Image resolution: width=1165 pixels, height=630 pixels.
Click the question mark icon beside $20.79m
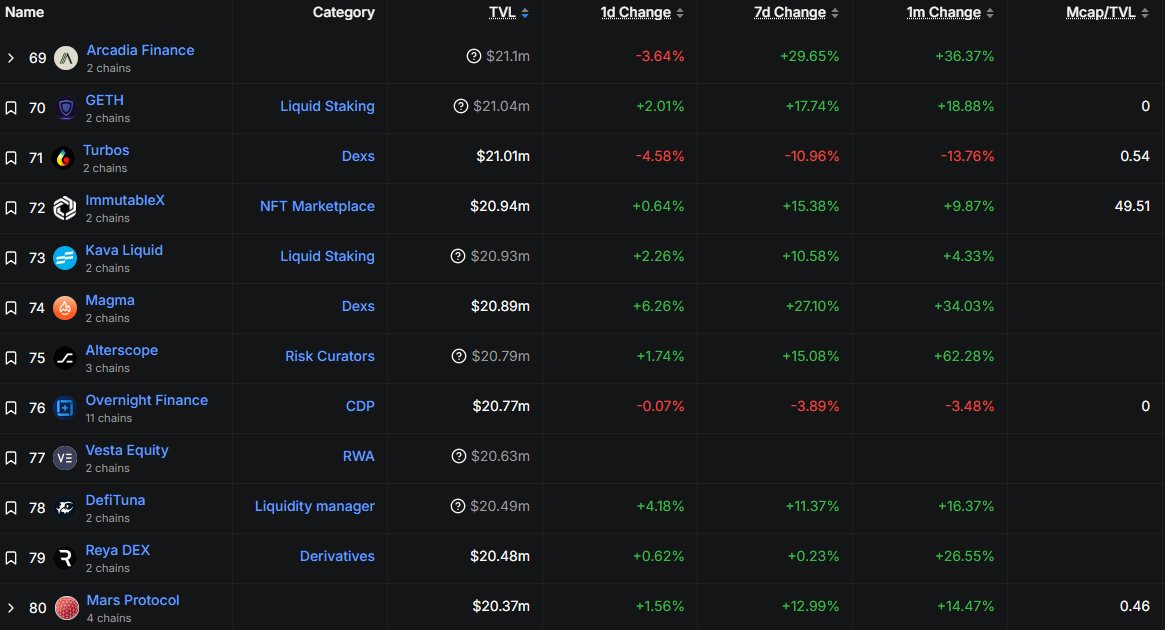[x=458, y=356]
